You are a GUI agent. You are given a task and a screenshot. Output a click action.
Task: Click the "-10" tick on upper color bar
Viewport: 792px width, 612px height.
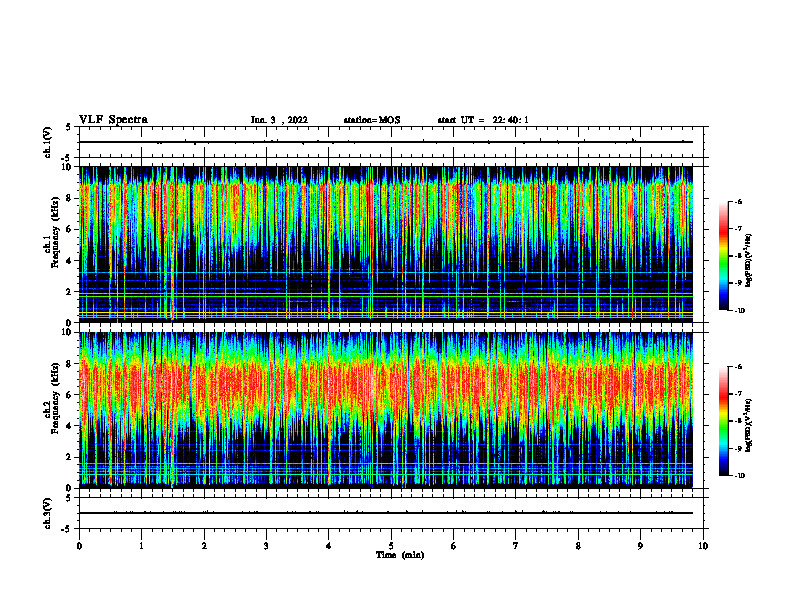click(x=740, y=311)
